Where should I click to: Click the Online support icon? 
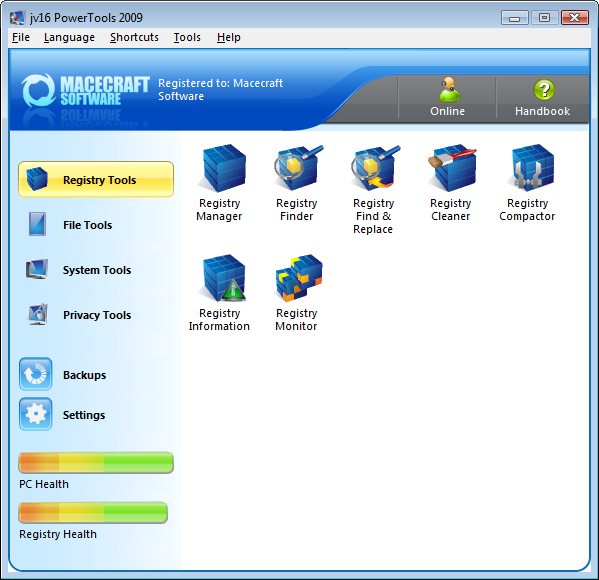pyautogui.click(x=447, y=97)
